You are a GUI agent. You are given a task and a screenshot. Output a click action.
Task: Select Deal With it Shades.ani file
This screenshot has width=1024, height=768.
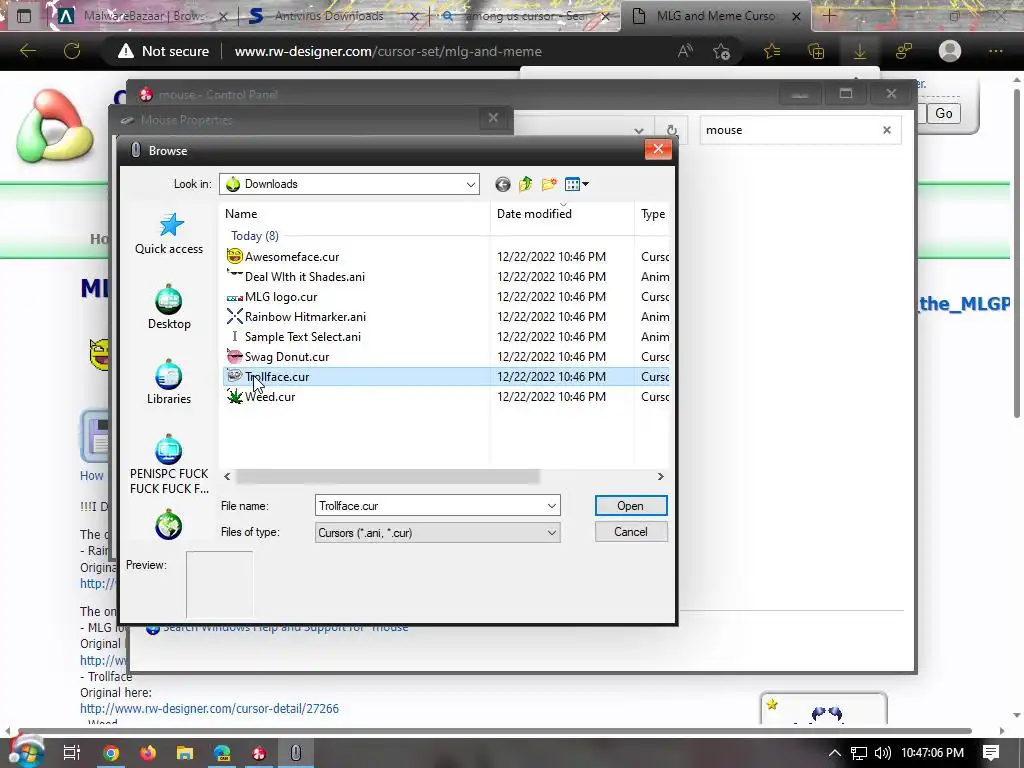click(296, 277)
